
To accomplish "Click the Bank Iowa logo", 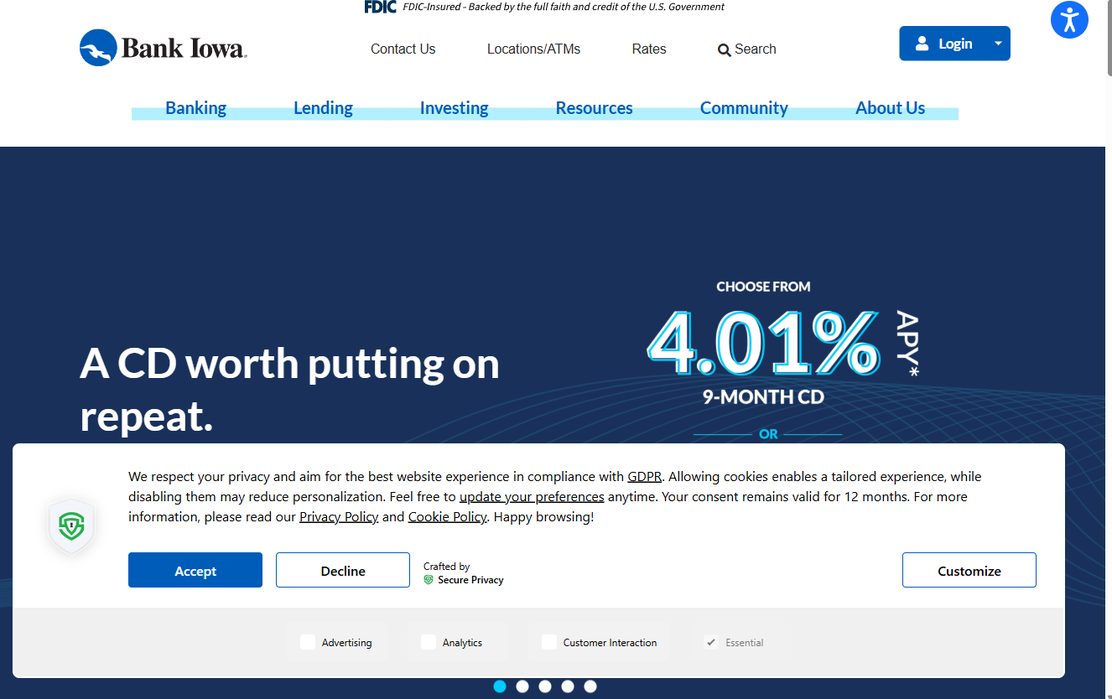I will pos(163,47).
